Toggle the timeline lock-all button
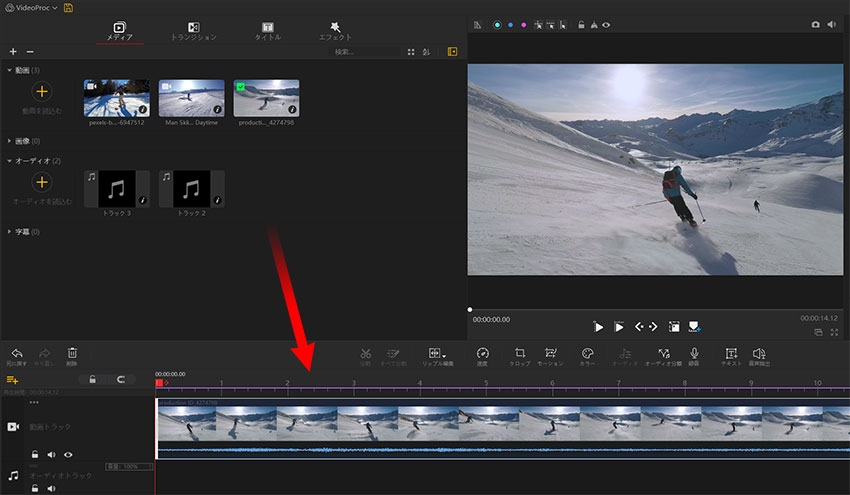The image size is (850, 495). tap(93, 379)
